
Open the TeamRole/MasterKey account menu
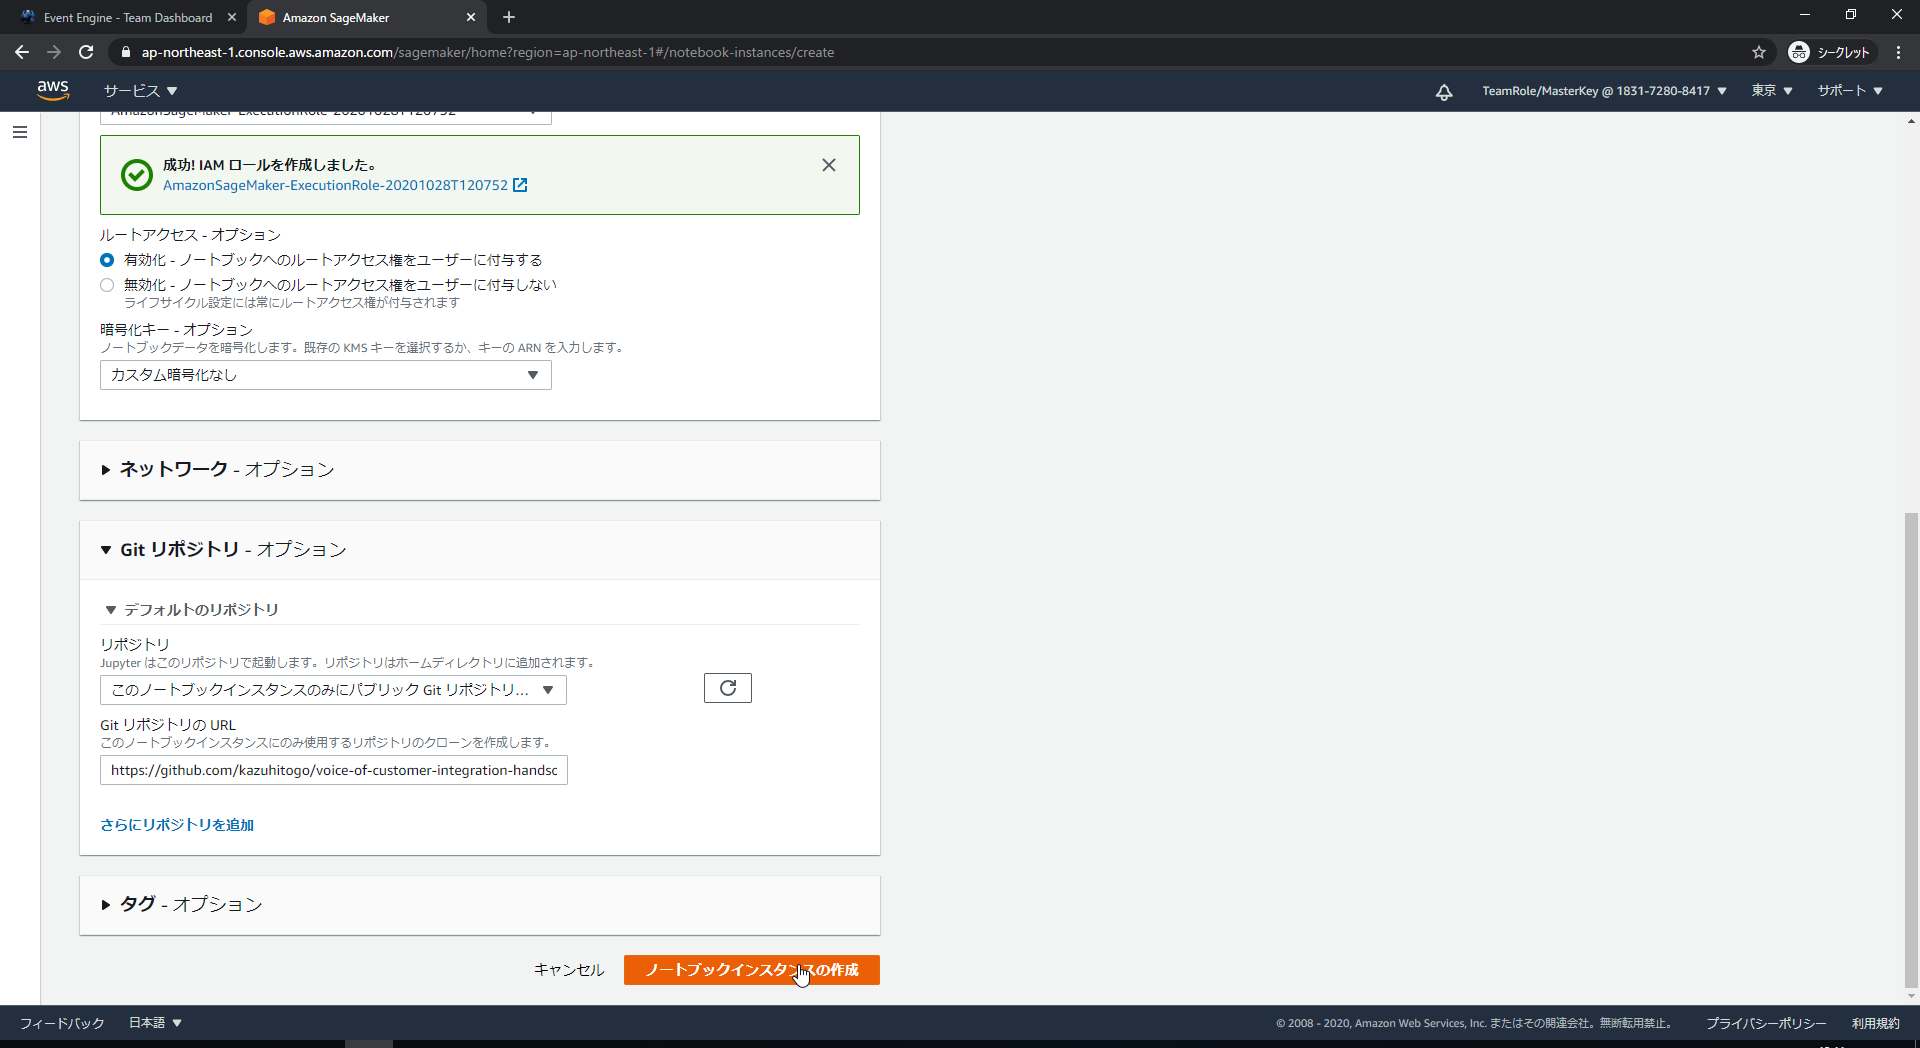tap(1604, 91)
